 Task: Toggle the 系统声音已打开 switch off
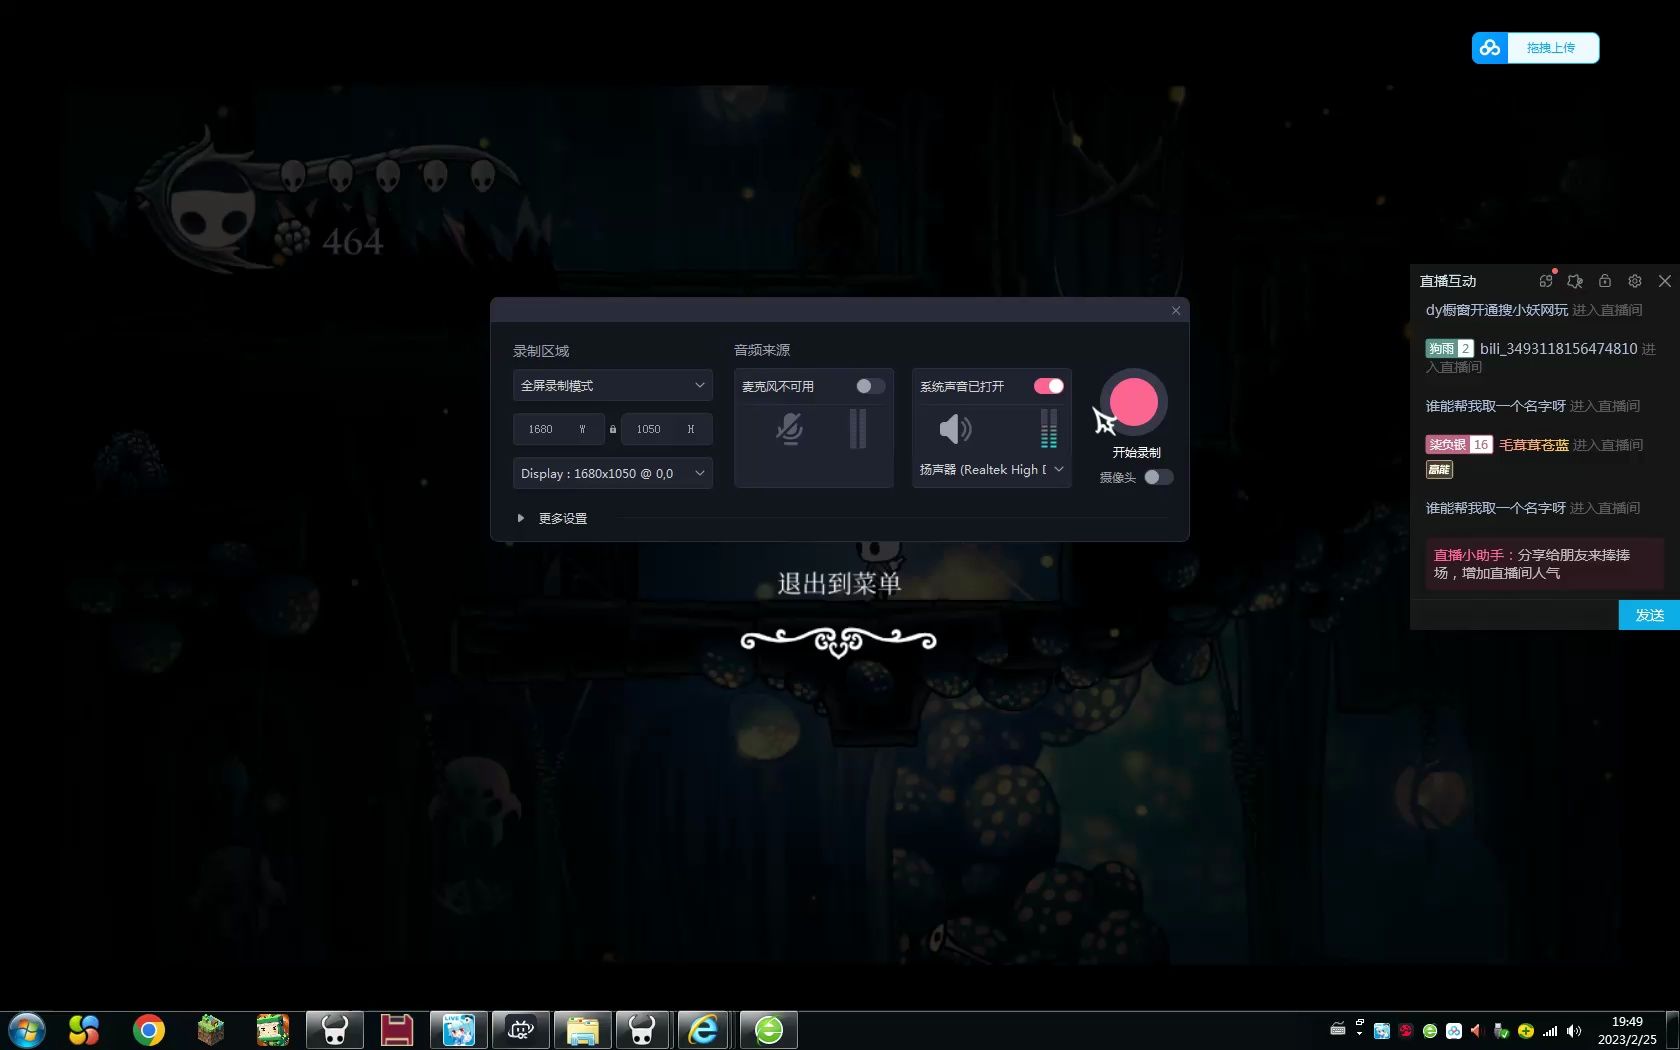tap(1048, 386)
